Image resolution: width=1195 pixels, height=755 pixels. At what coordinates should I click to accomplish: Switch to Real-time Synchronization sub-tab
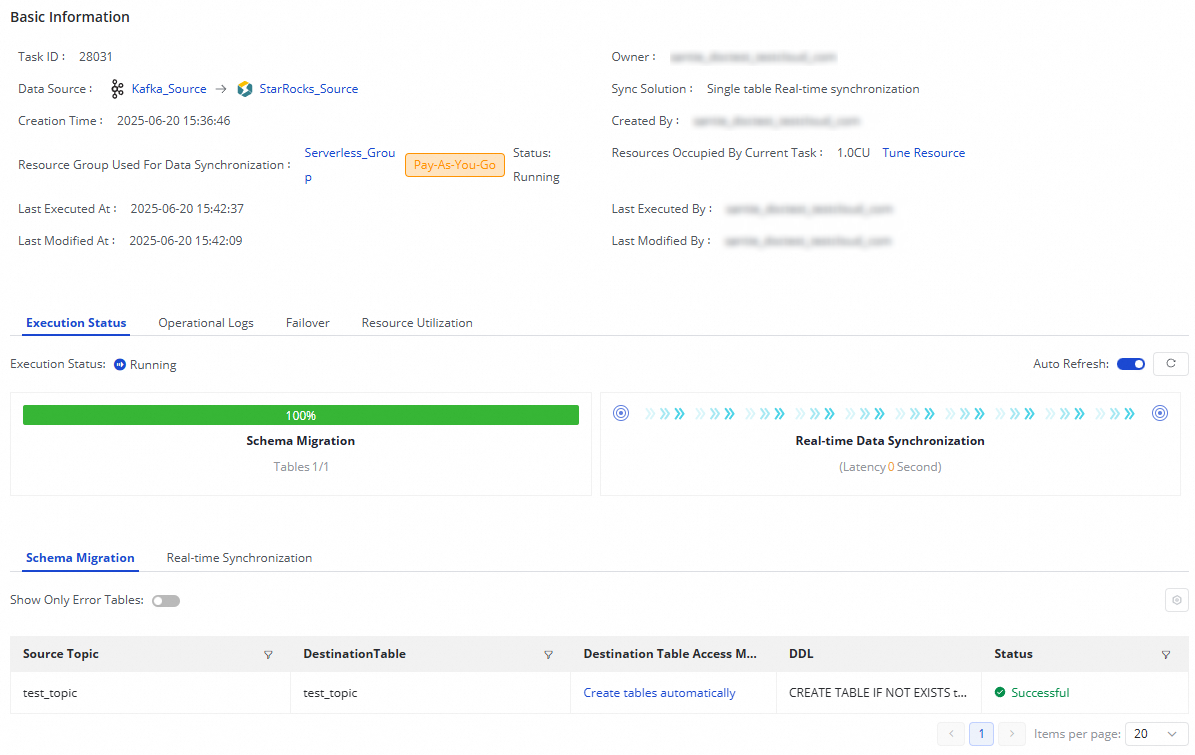click(239, 558)
